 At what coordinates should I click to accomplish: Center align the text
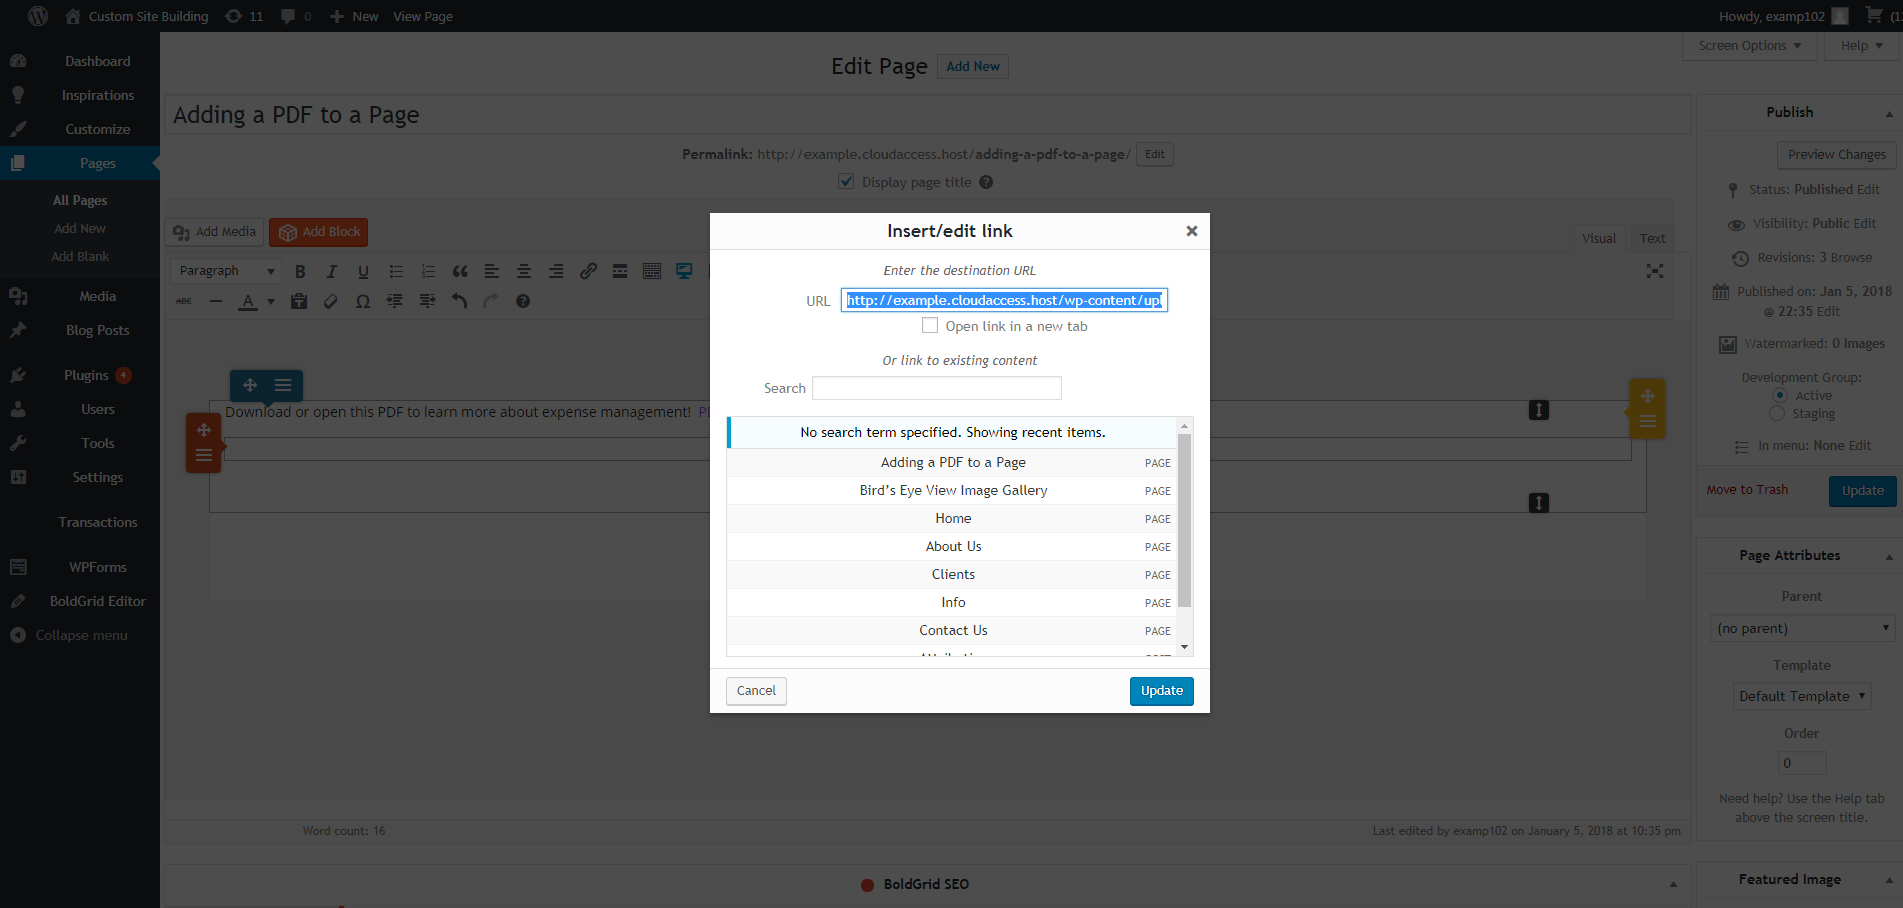[524, 271]
